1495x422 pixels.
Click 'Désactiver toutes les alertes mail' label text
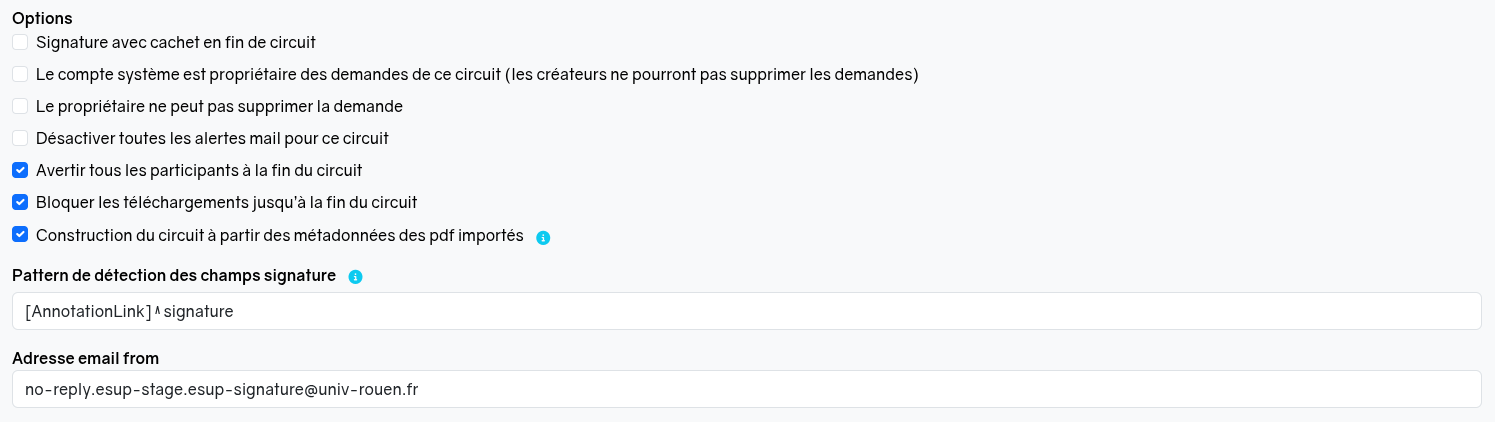pos(212,138)
